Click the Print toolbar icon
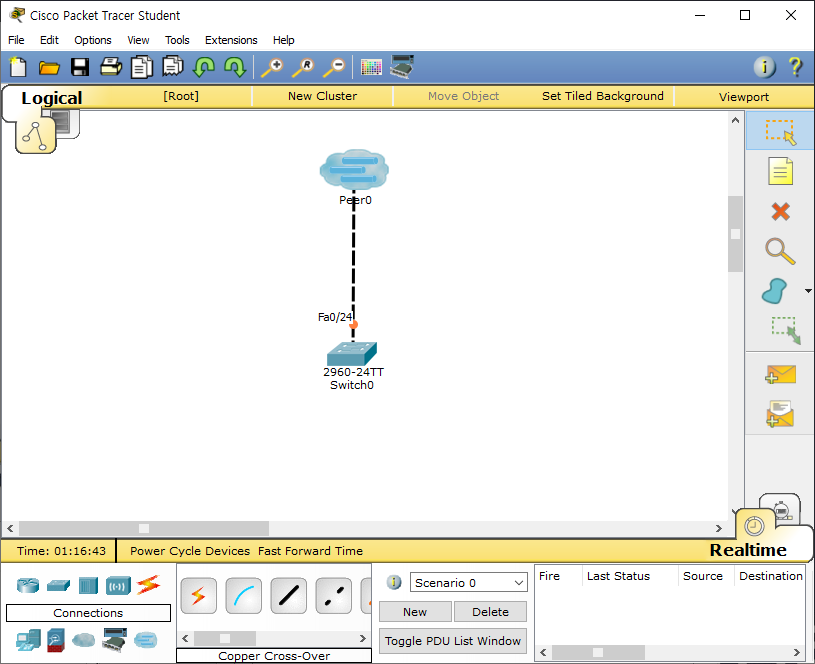Image resolution: width=815 pixels, height=664 pixels. (x=111, y=68)
